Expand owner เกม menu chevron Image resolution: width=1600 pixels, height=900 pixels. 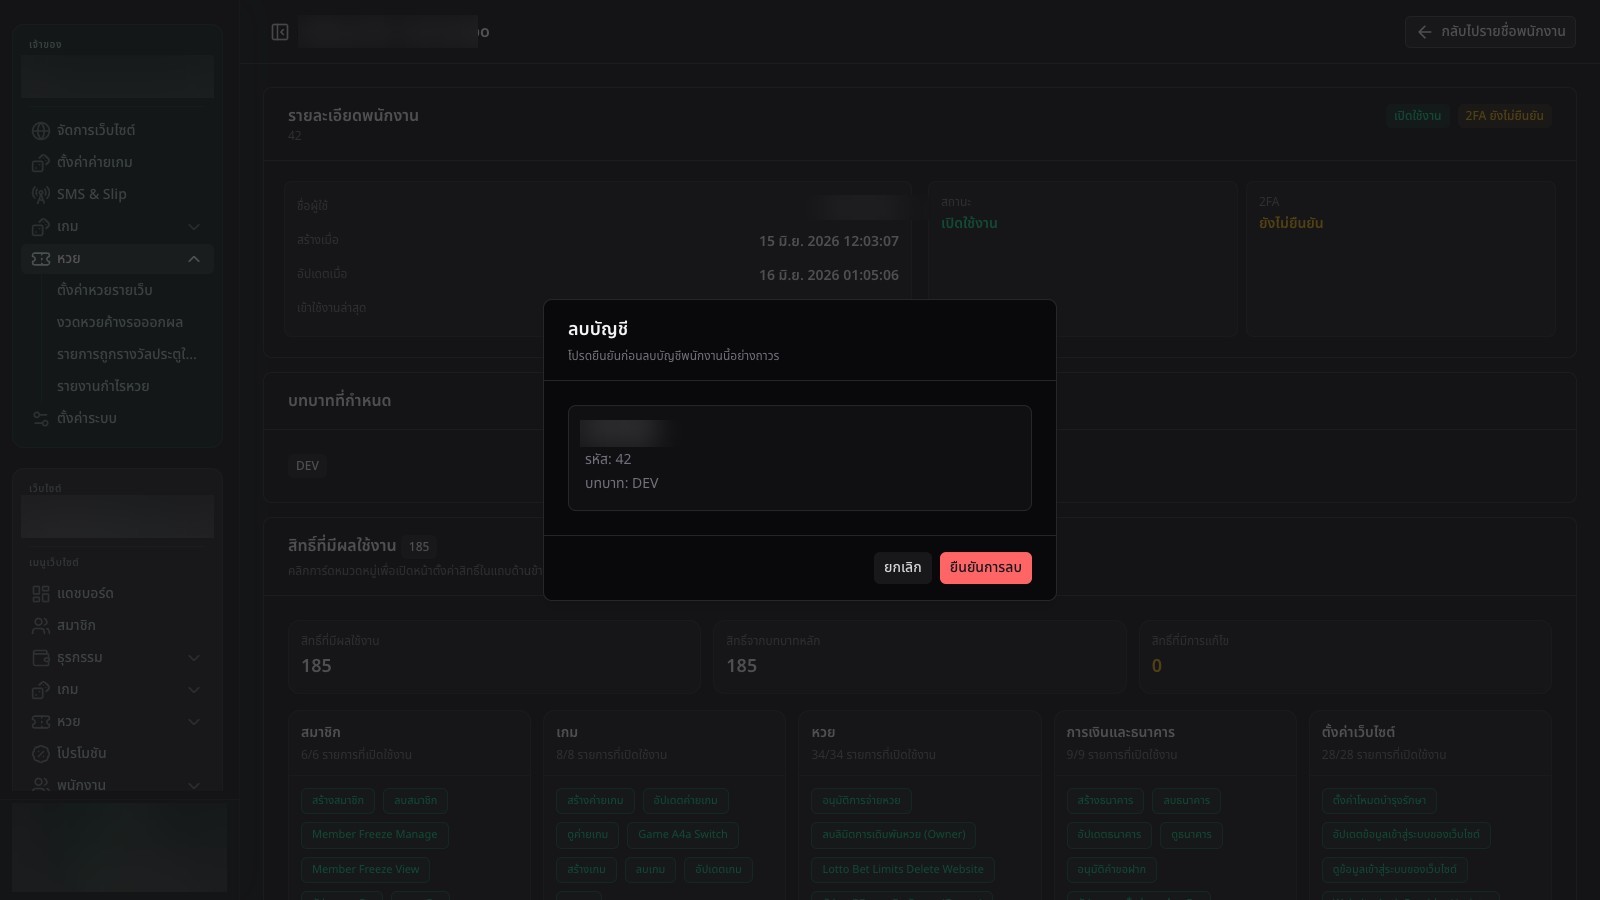coord(194,227)
